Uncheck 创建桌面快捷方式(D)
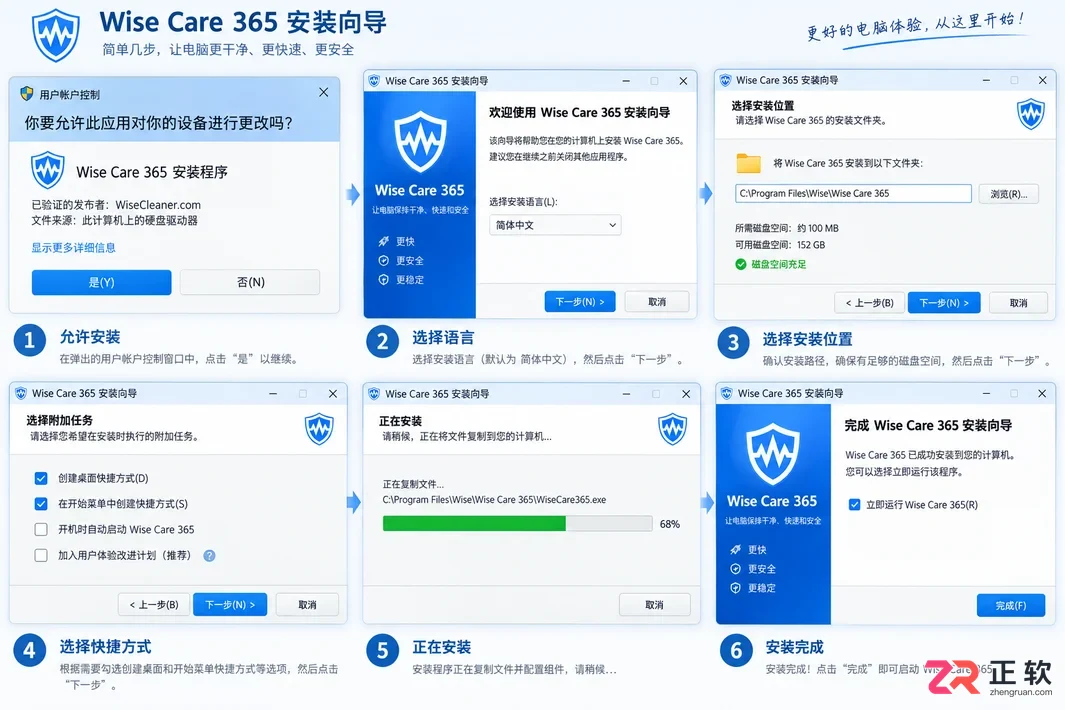The image size is (1065, 710). [x=41, y=478]
